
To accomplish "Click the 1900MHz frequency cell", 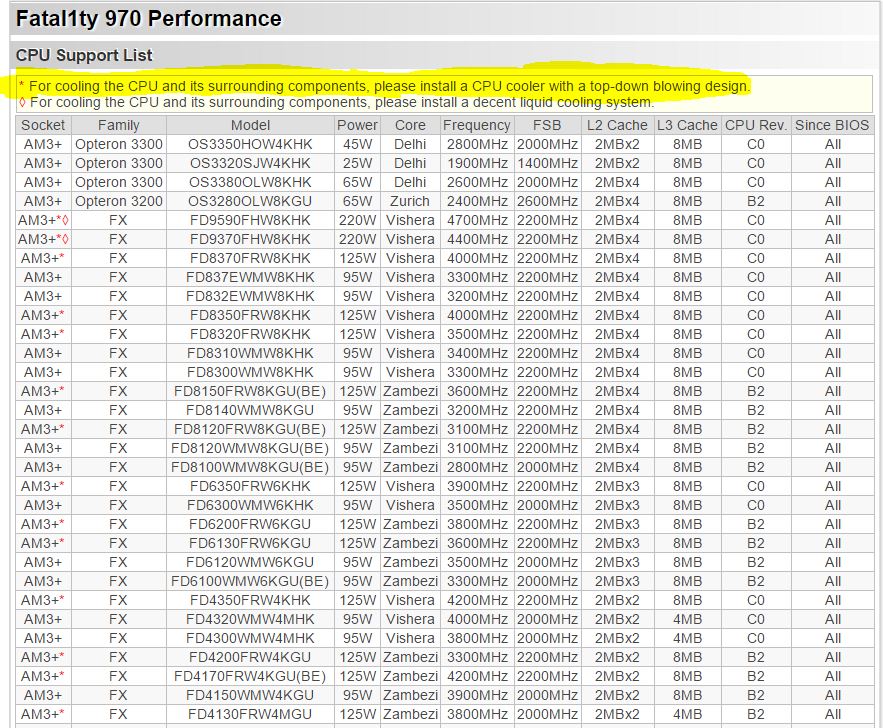I will [x=477, y=163].
